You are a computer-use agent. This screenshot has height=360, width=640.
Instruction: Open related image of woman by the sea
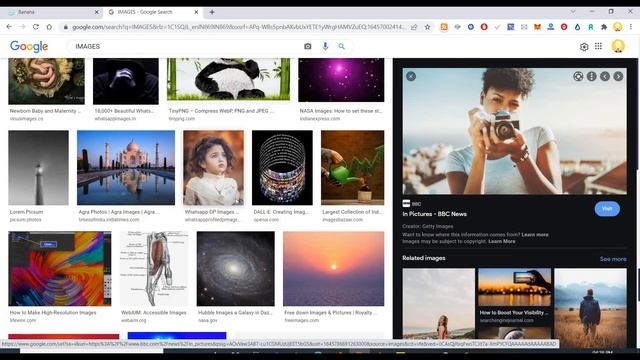(438, 303)
